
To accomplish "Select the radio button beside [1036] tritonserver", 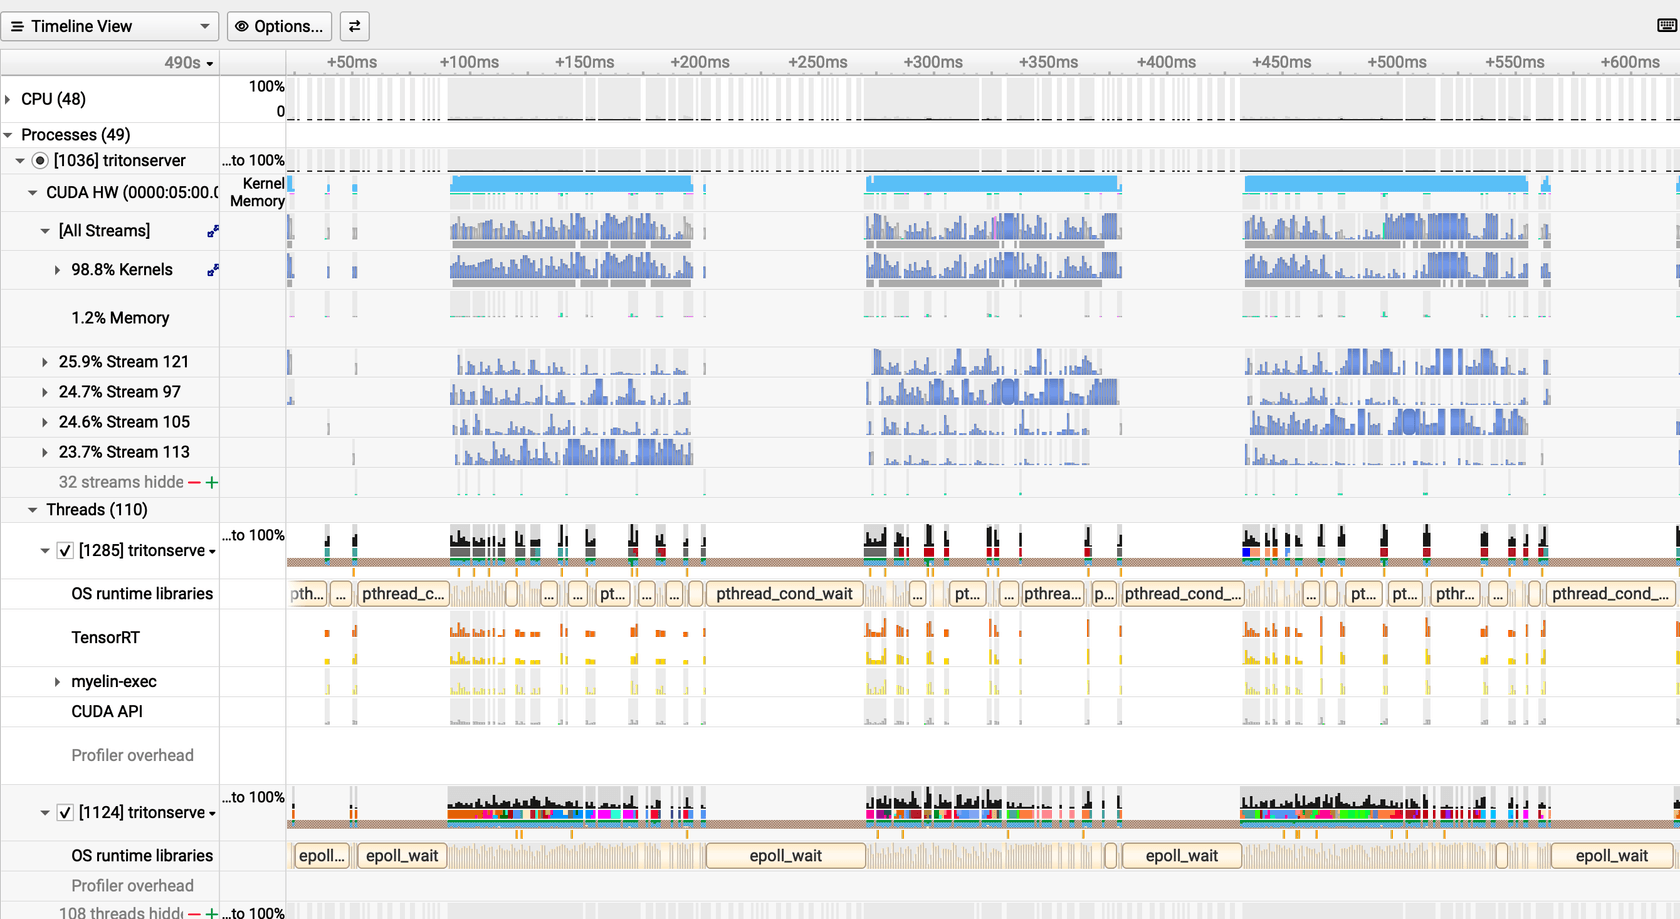I will click(40, 160).
